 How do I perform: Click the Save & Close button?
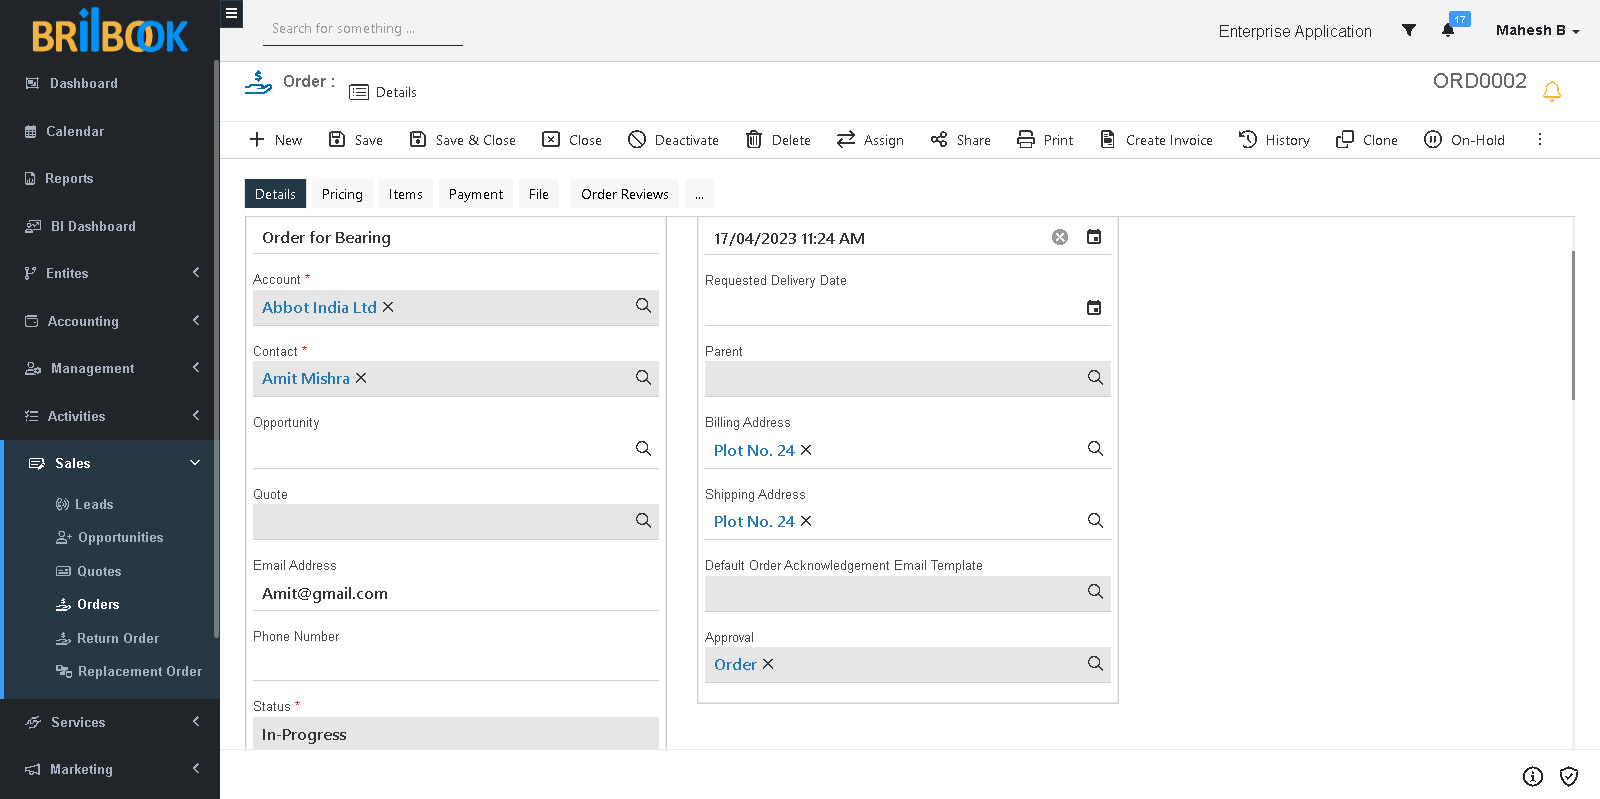[462, 140]
